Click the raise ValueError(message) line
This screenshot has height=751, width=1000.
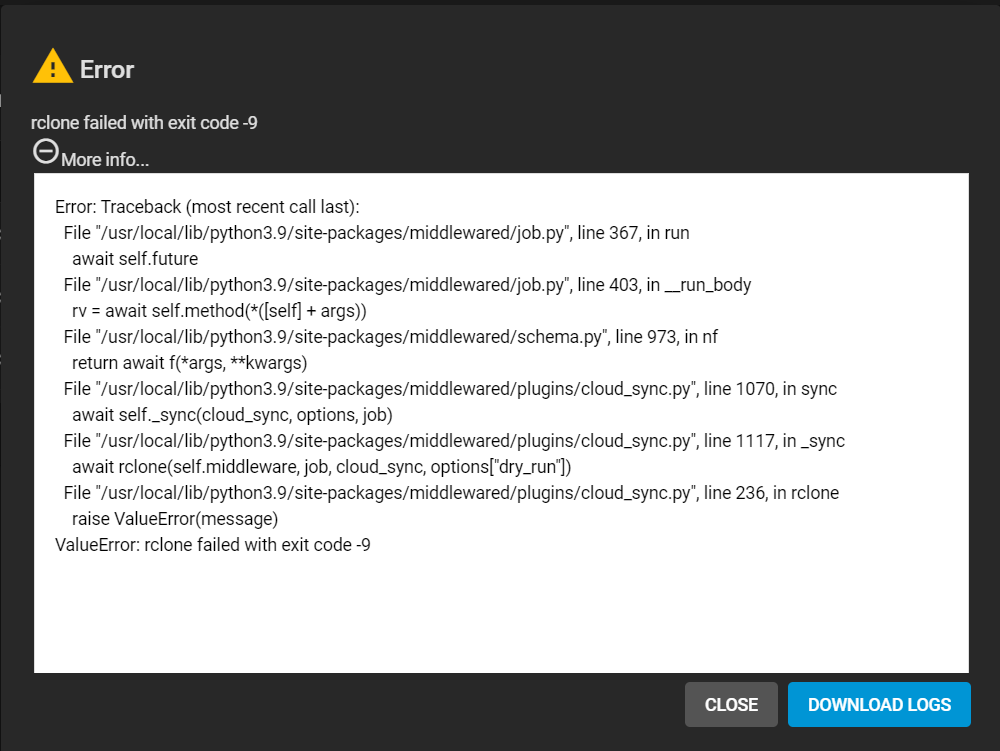click(175, 519)
